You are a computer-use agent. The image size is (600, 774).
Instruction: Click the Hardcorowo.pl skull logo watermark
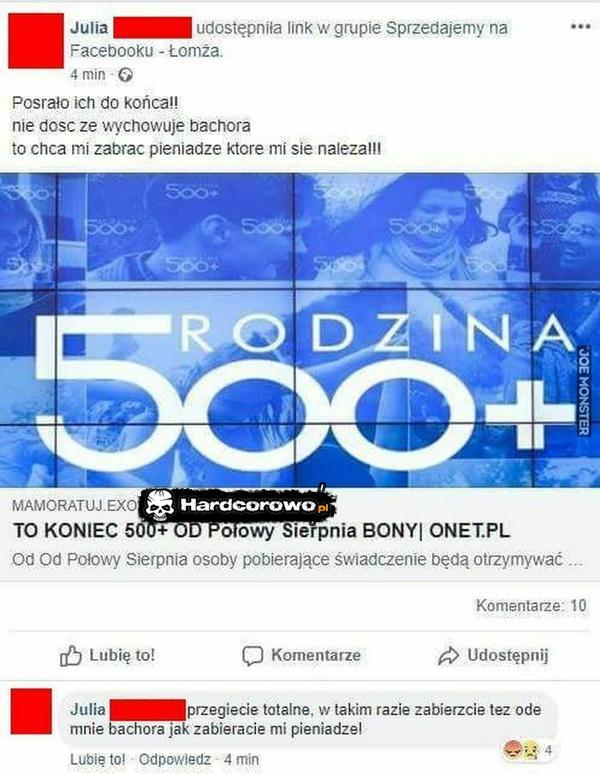click(238, 505)
